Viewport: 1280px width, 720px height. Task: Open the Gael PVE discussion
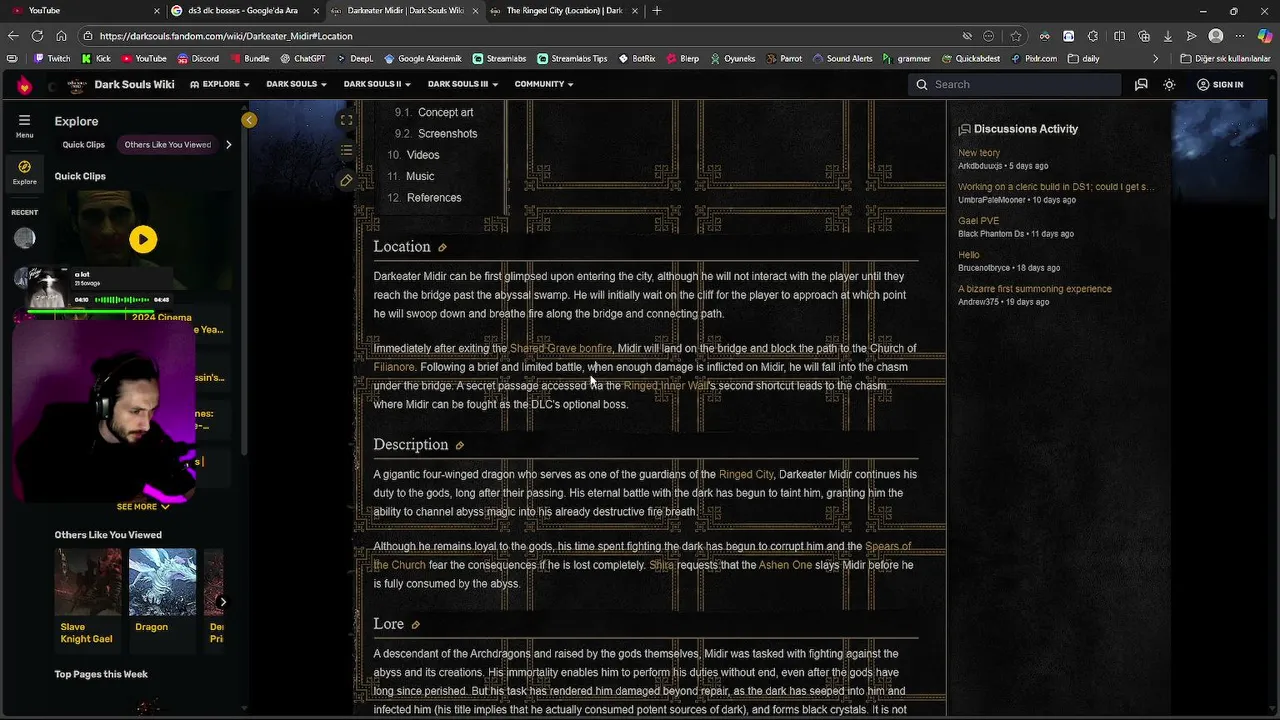pyautogui.click(x=978, y=222)
